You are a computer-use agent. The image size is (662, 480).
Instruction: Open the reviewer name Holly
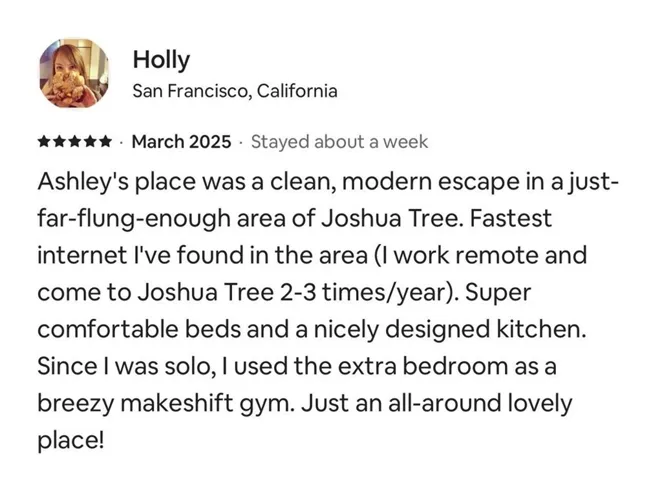(x=160, y=60)
